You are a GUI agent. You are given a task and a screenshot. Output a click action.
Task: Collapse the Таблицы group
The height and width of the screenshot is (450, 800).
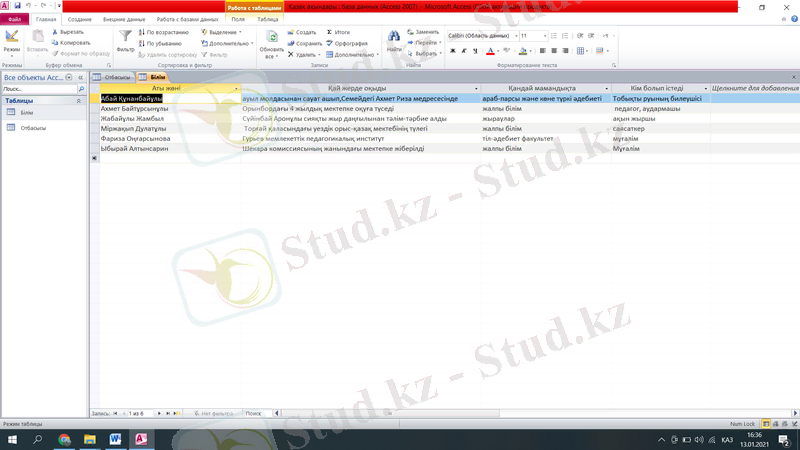click(79, 101)
